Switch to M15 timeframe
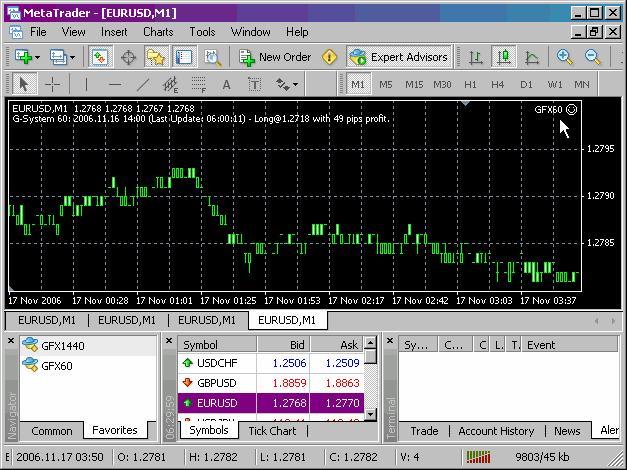 [414, 84]
